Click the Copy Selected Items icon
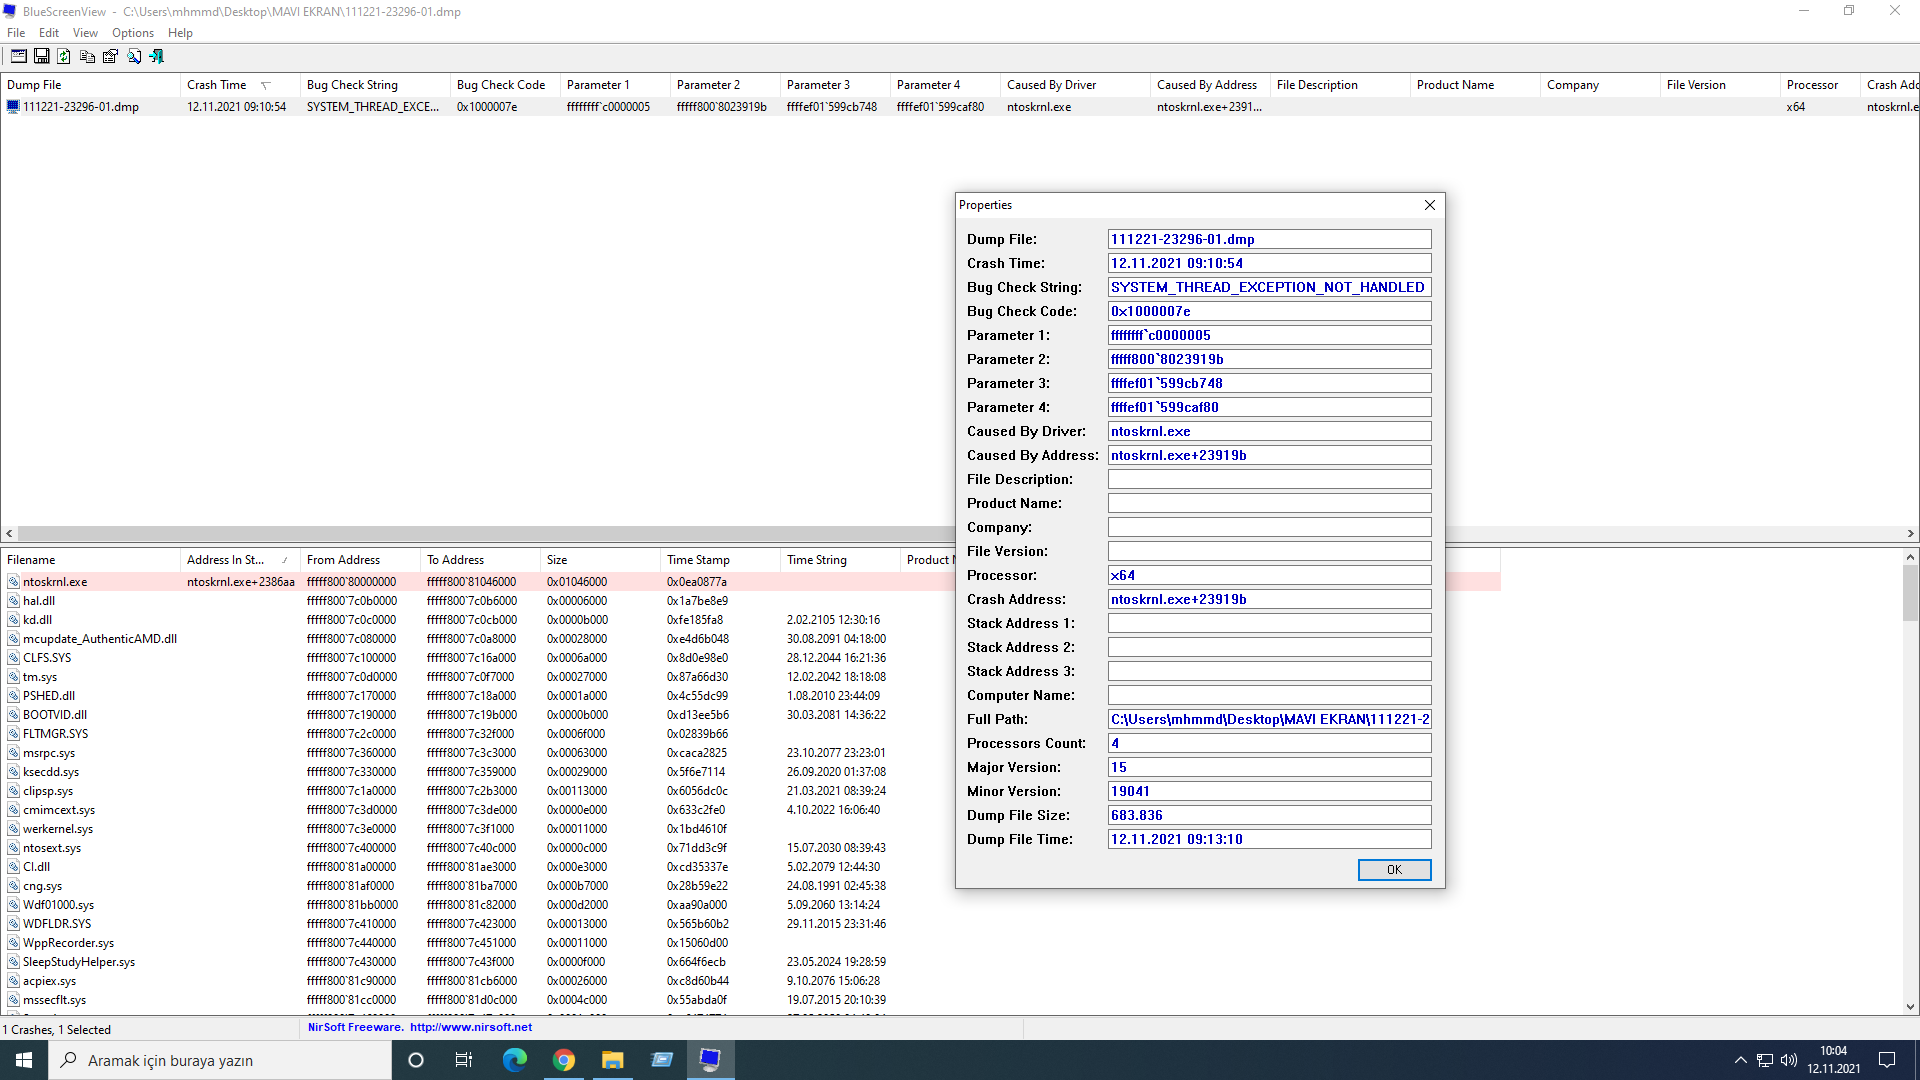The height and width of the screenshot is (1080, 1920). [87, 56]
